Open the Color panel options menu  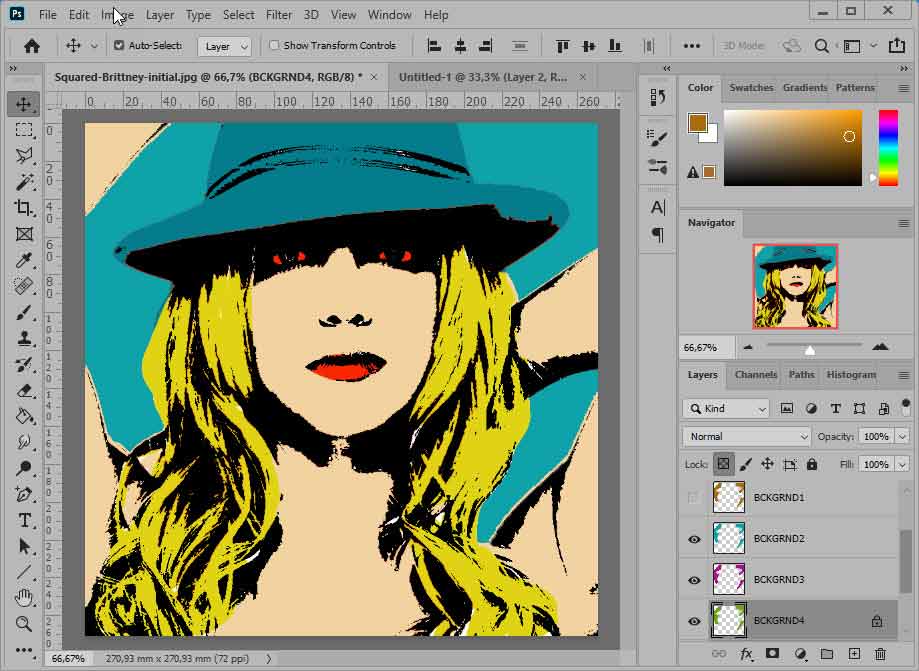[x=903, y=88]
